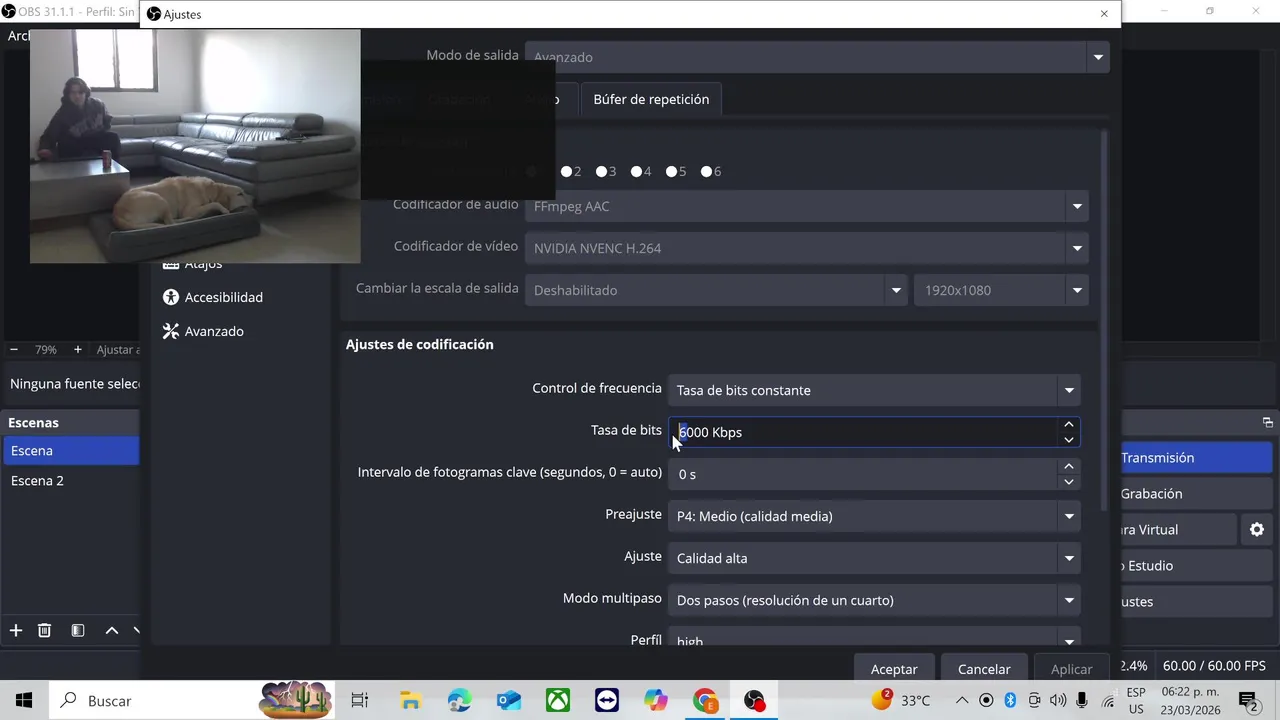The image size is (1280, 720).
Task: Delete the selected scene with trash icon
Action: (x=44, y=630)
